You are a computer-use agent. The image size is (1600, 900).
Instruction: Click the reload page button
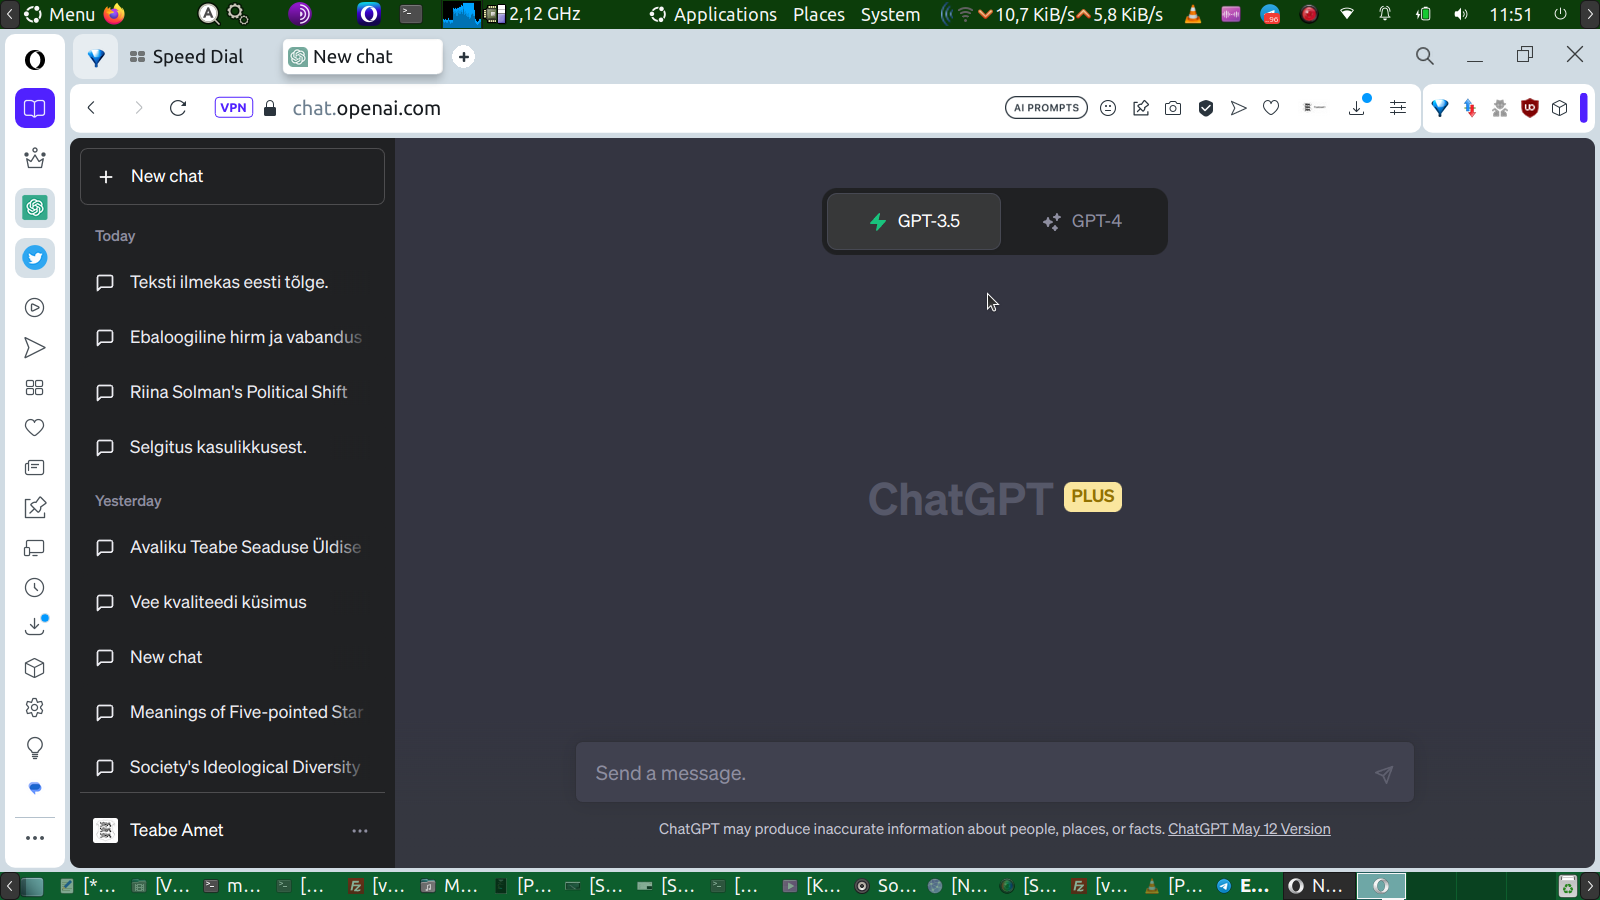[x=178, y=108]
